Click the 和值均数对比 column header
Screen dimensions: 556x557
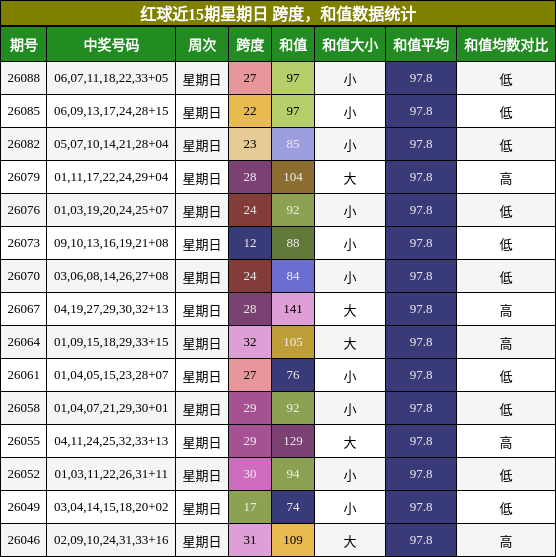tap(506, 45)
